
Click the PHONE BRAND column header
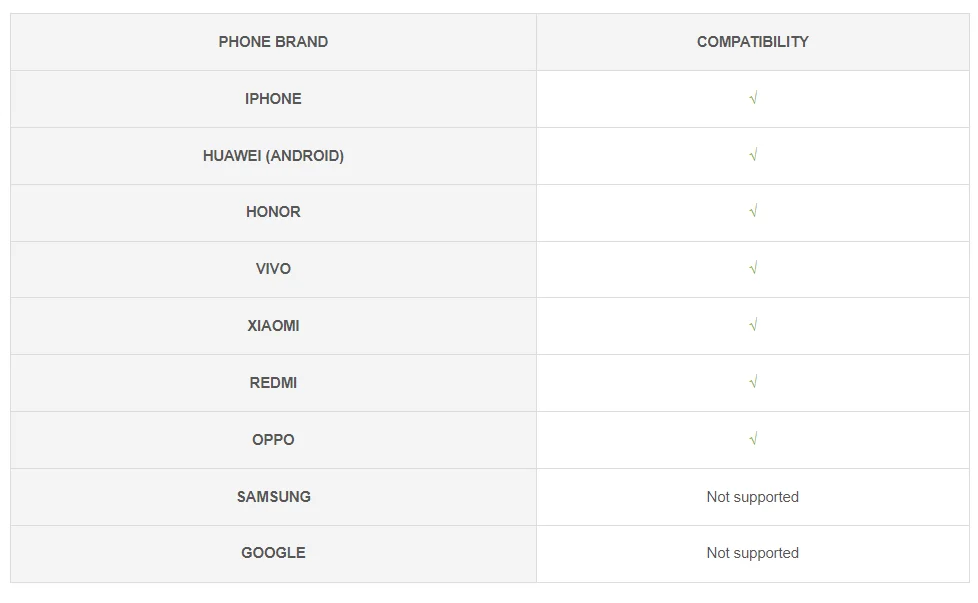[x=273, y=42]
